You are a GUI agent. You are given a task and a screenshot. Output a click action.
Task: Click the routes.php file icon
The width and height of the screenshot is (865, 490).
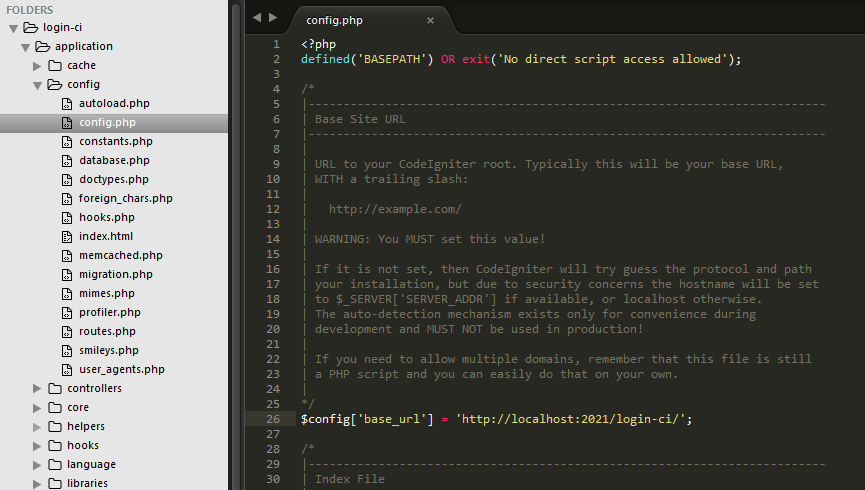coord(67,332)
